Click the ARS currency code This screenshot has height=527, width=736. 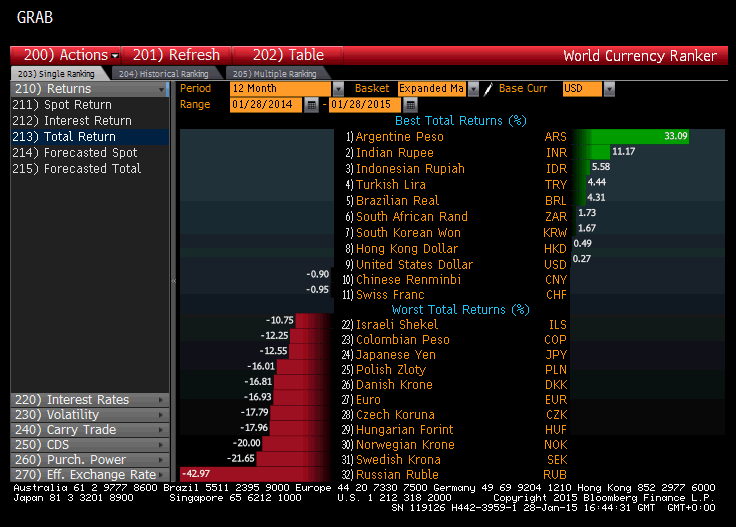(x=555, y=137)
